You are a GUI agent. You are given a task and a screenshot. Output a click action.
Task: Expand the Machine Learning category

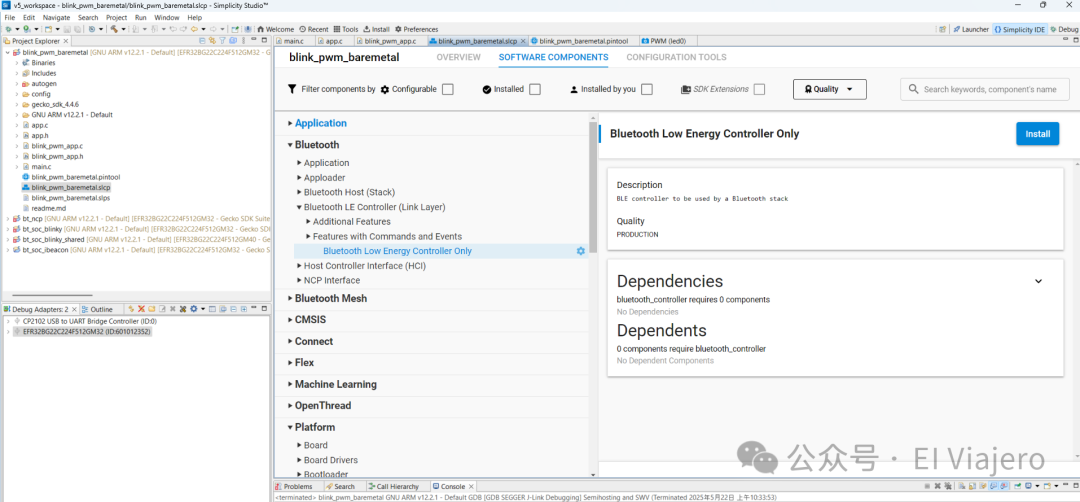290,384
